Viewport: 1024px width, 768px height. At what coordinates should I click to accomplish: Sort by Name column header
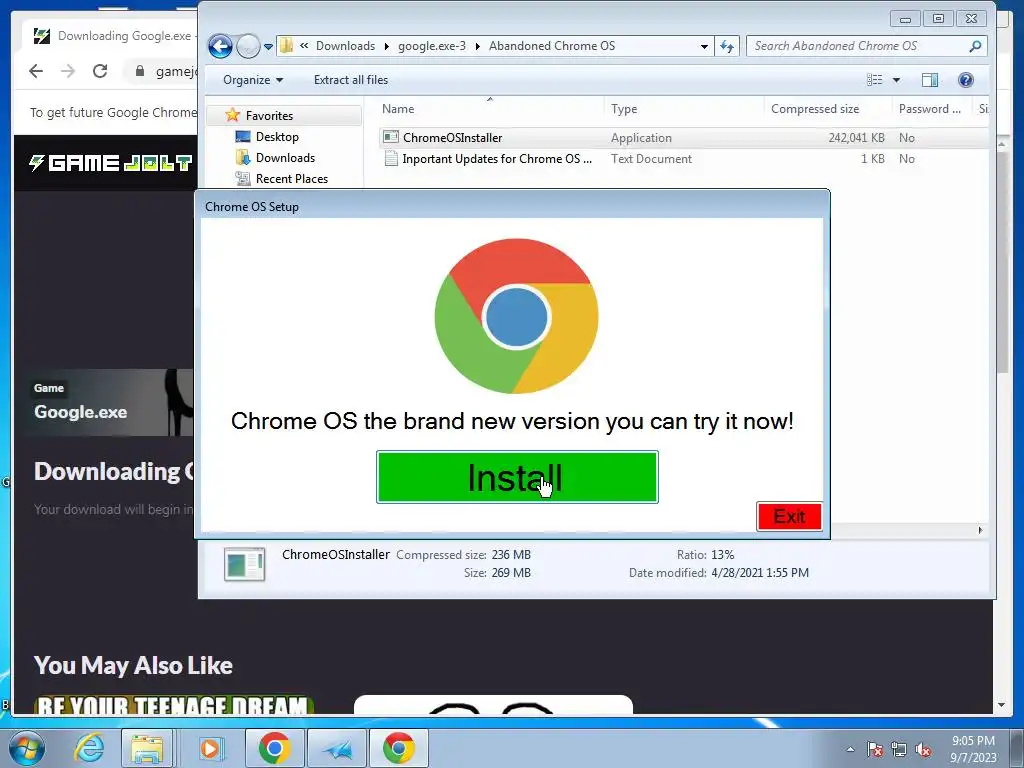tap(491, 109)
